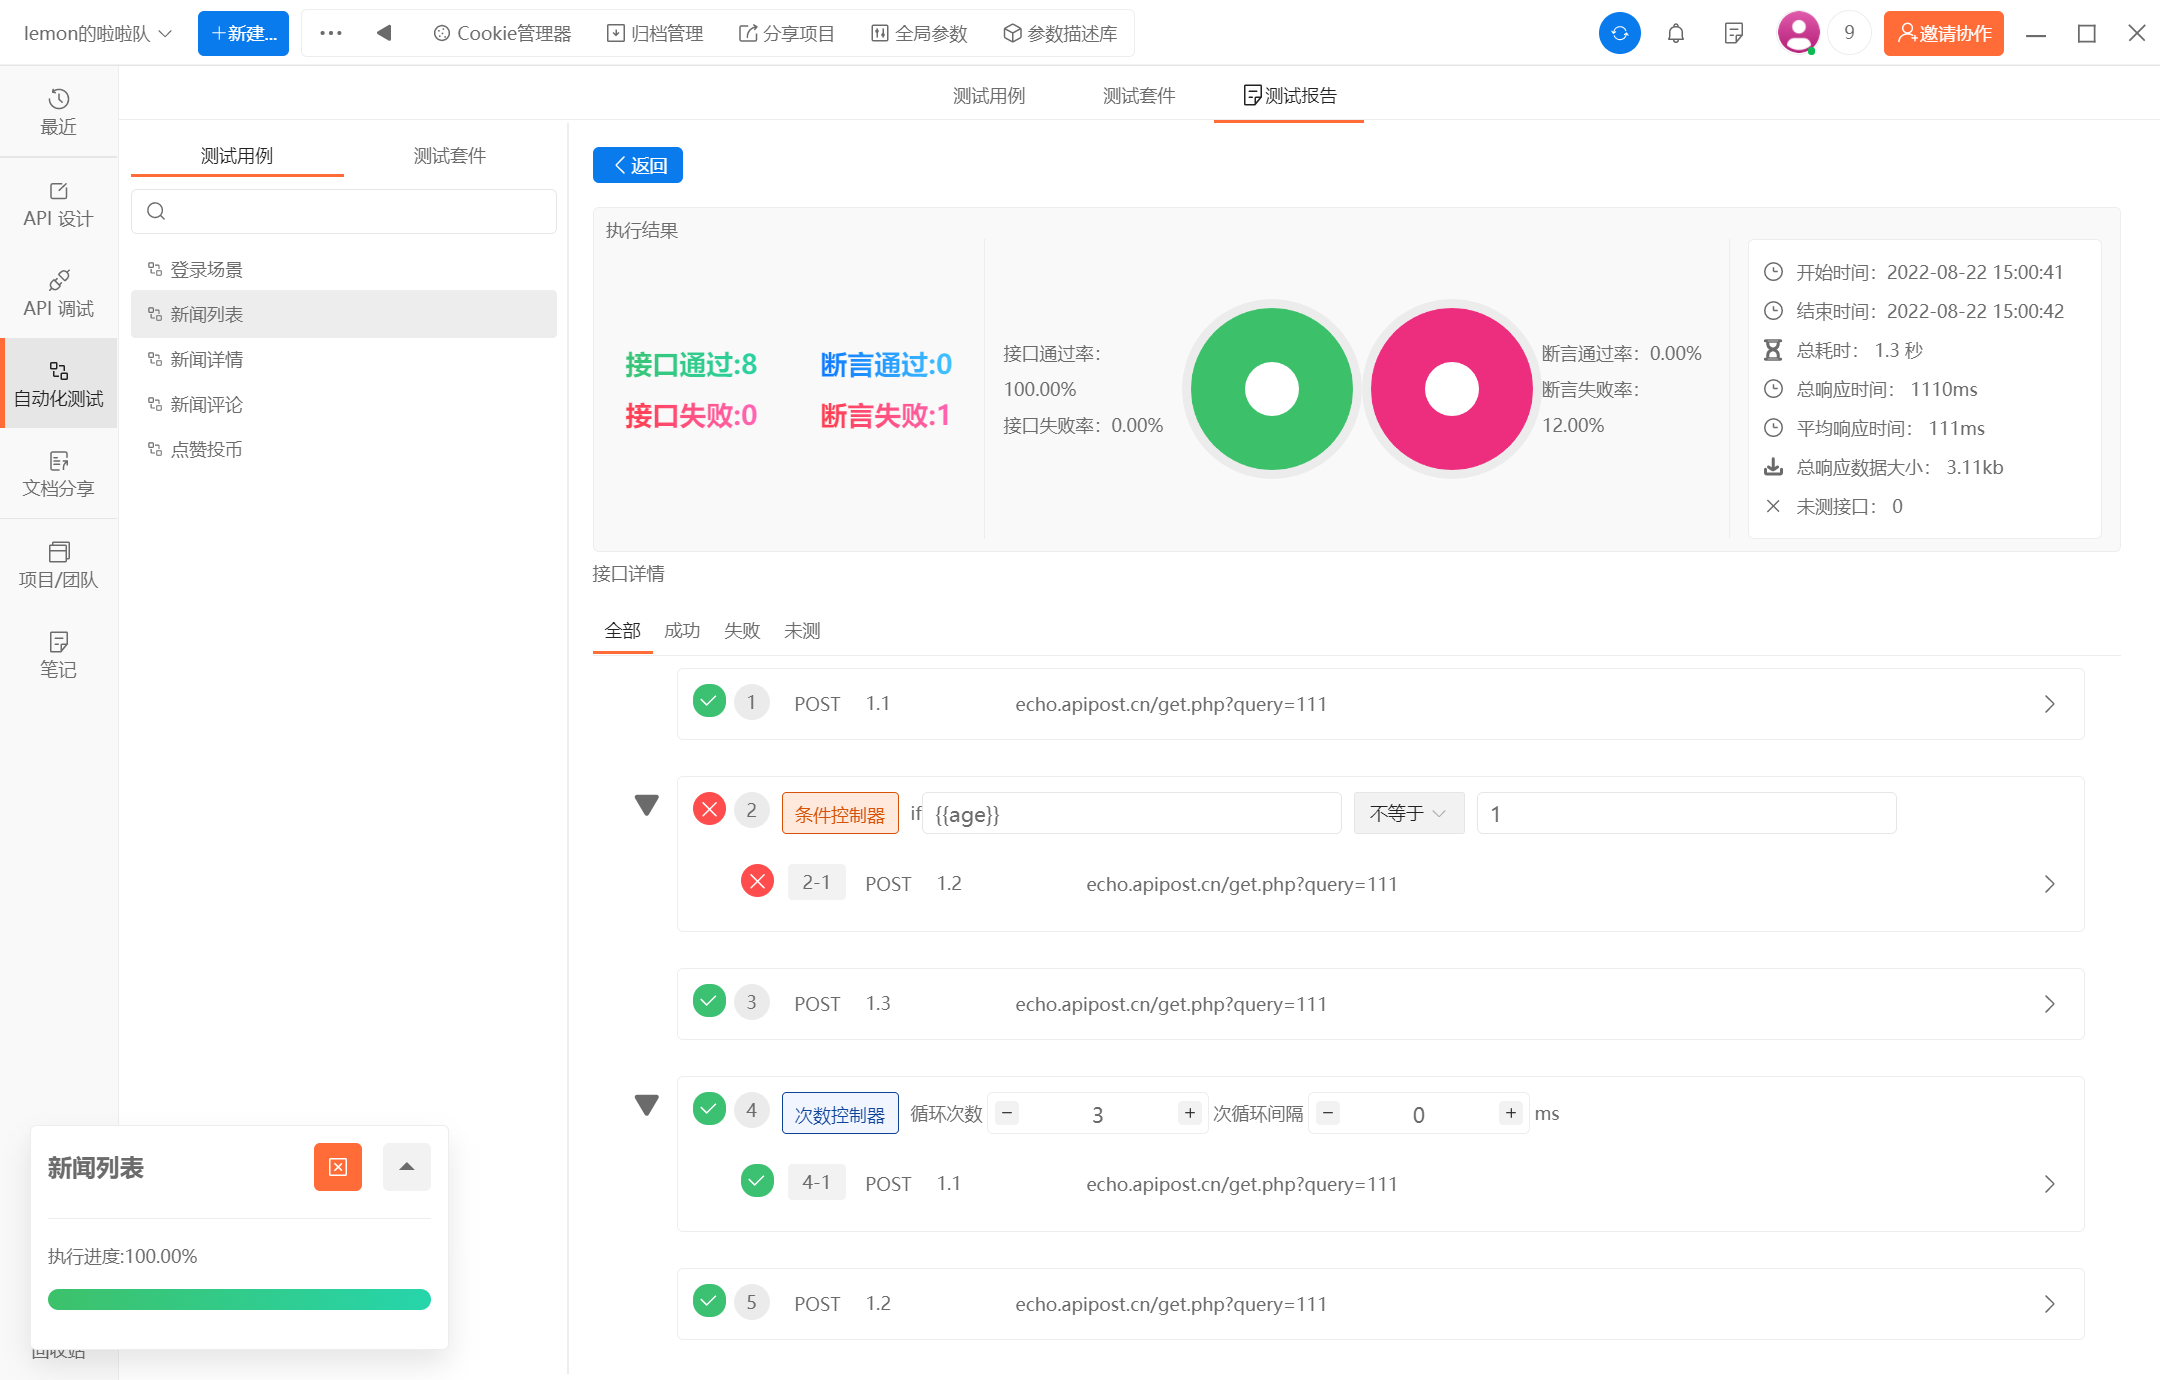This screenshot has width=2160, height=1380.
Task: Click the 邀请协作 invite button
Action: pyautogui.click(x=1943, y=33)
